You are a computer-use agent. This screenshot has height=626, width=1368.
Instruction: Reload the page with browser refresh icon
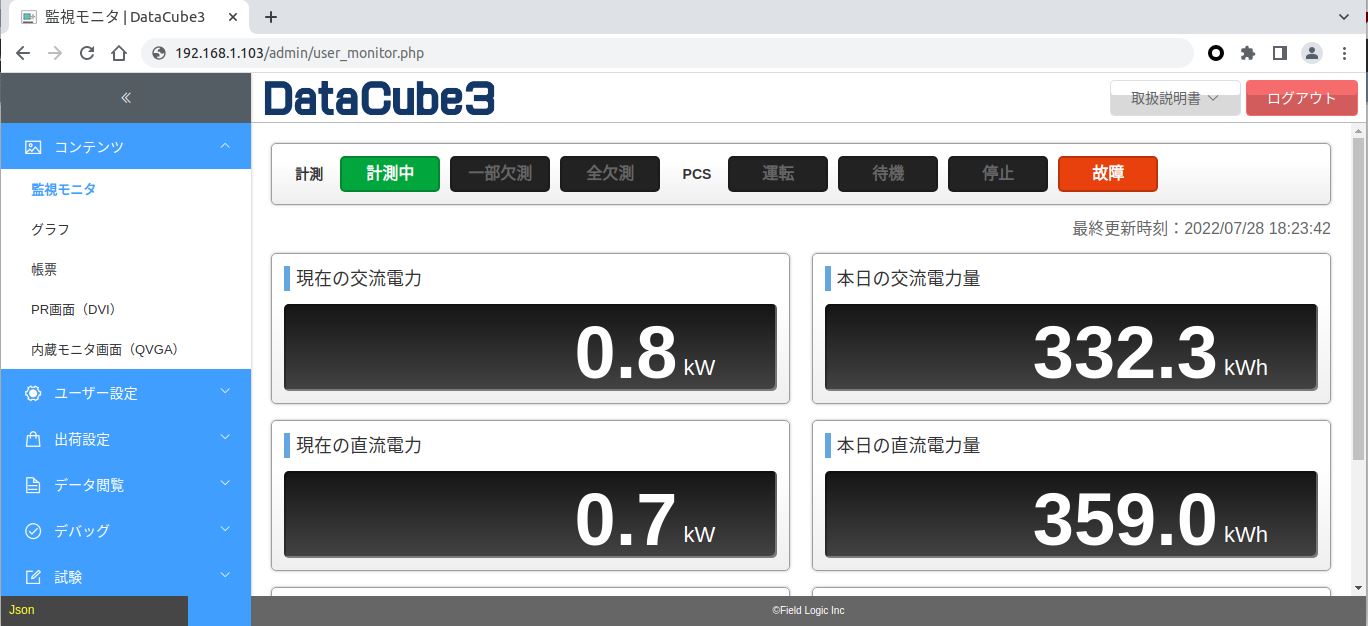click(x=87, y=53)
